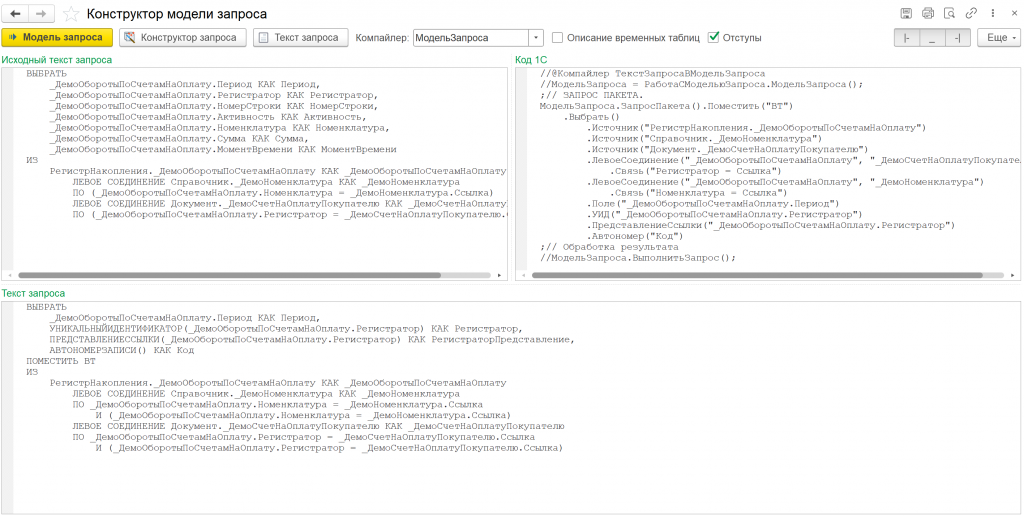Click the АВТОНОМЕРЗАПИСИ() КАК Код line
This screenshot has width=1024, height=516.
pos(121,350)
